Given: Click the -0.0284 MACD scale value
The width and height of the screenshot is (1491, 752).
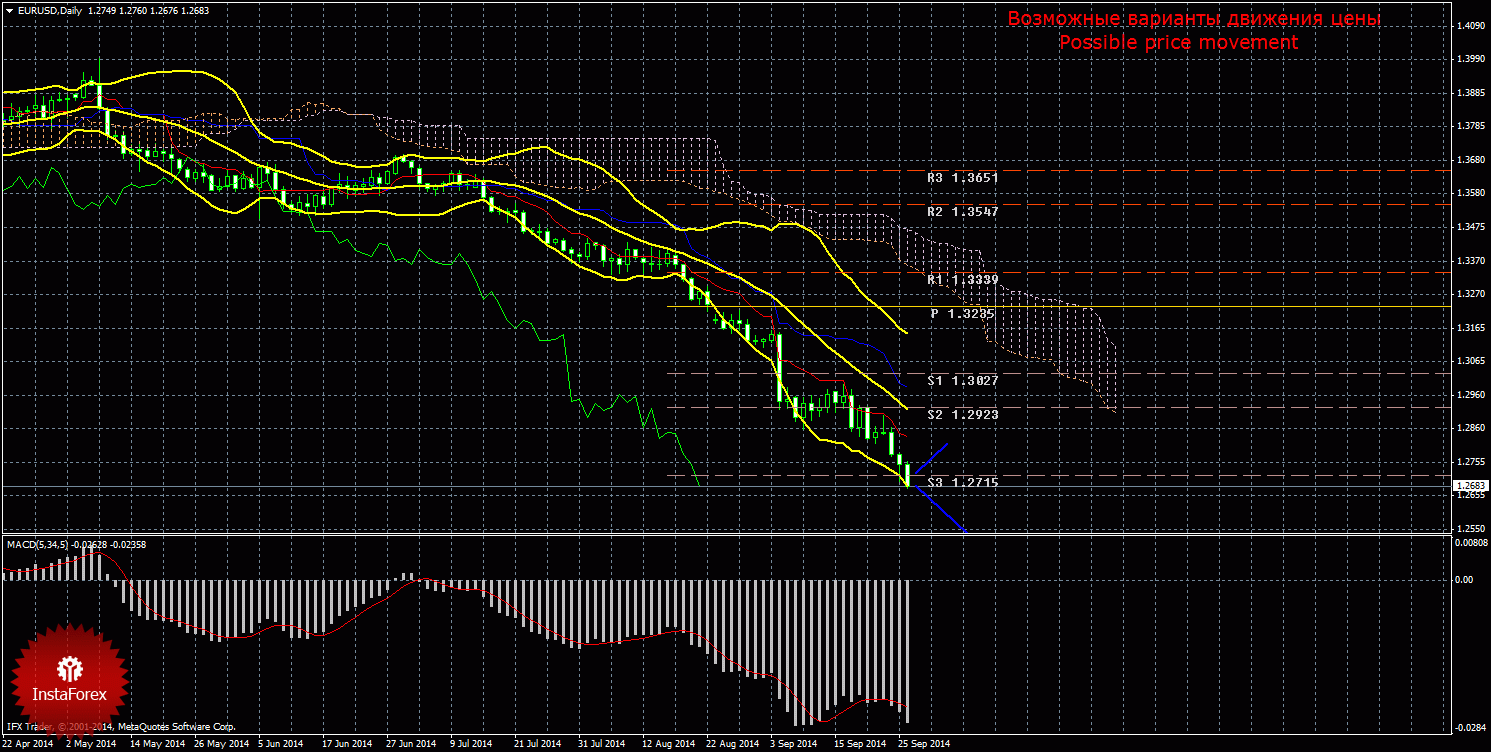Looking at the screenshot, I should 1468,728.
